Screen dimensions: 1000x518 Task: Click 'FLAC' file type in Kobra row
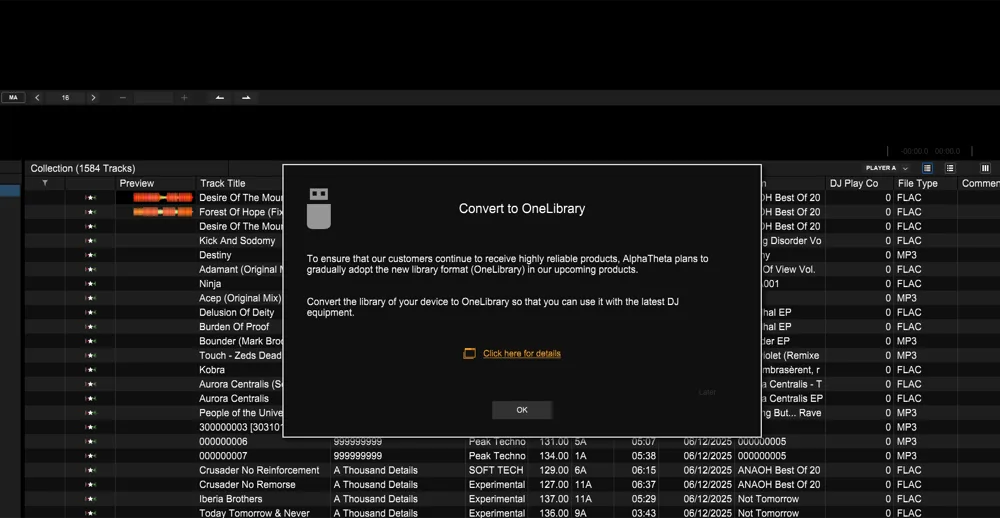(909, 370)
